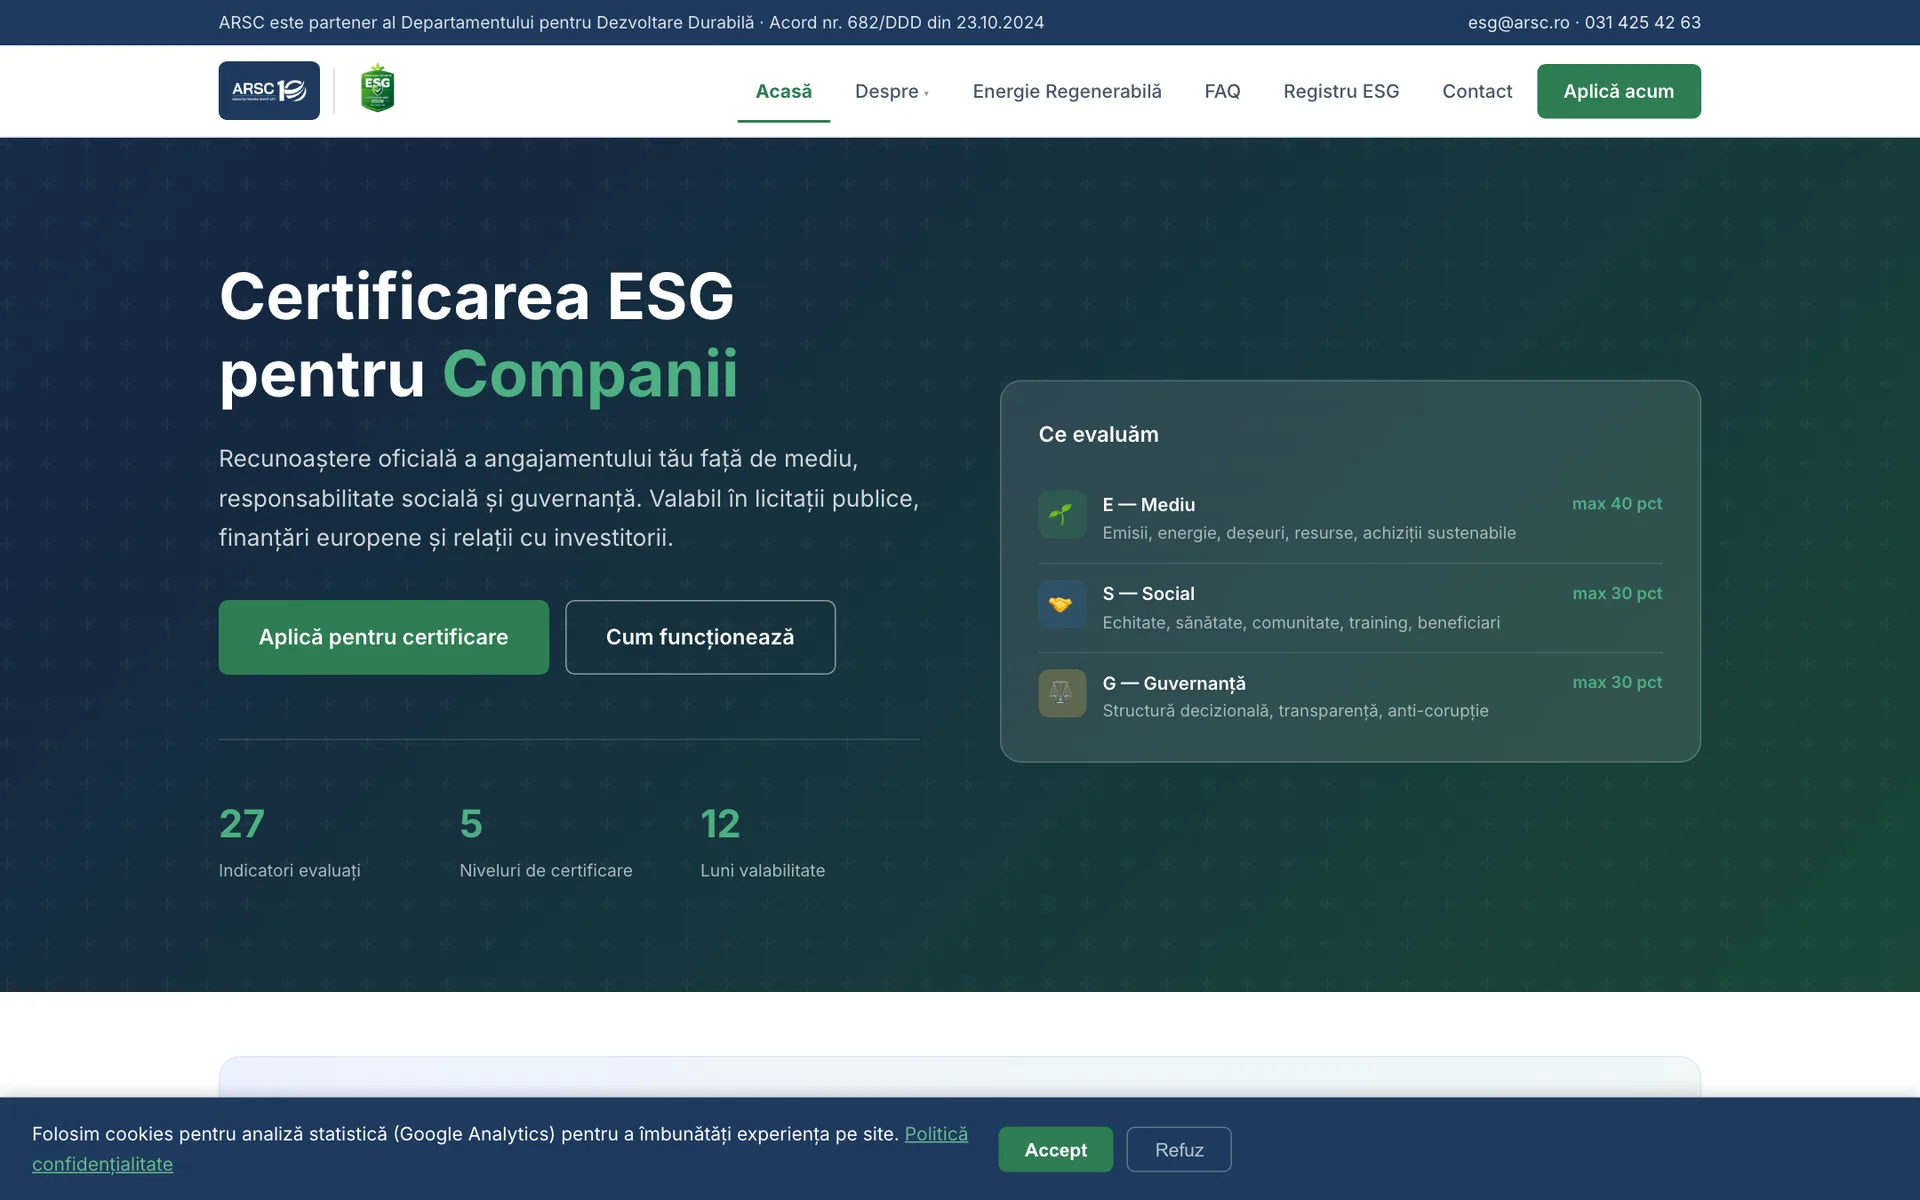1920x1200 pixels.
Task: Click the green ESG shield badge logo
Action: point(377,89)
